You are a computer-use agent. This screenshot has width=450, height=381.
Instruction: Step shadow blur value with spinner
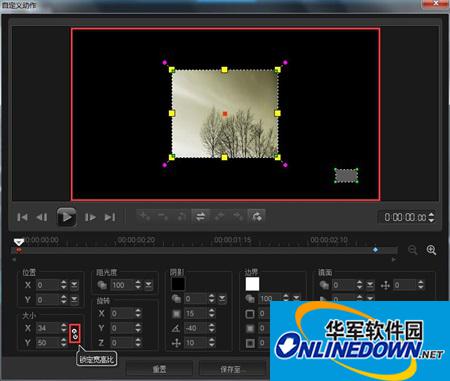pos(212,314)
